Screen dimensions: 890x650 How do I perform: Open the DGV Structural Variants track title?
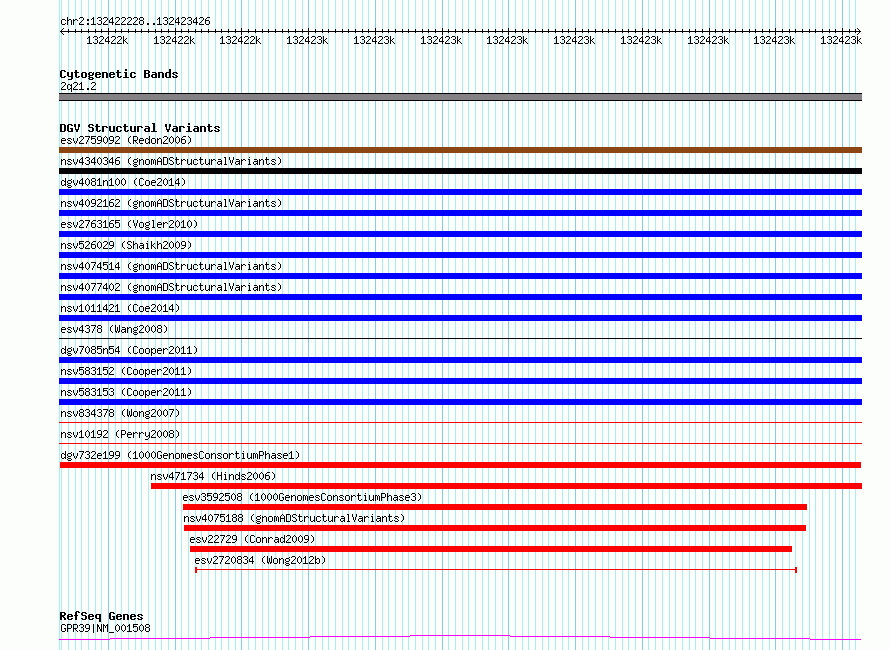[140, 128]
